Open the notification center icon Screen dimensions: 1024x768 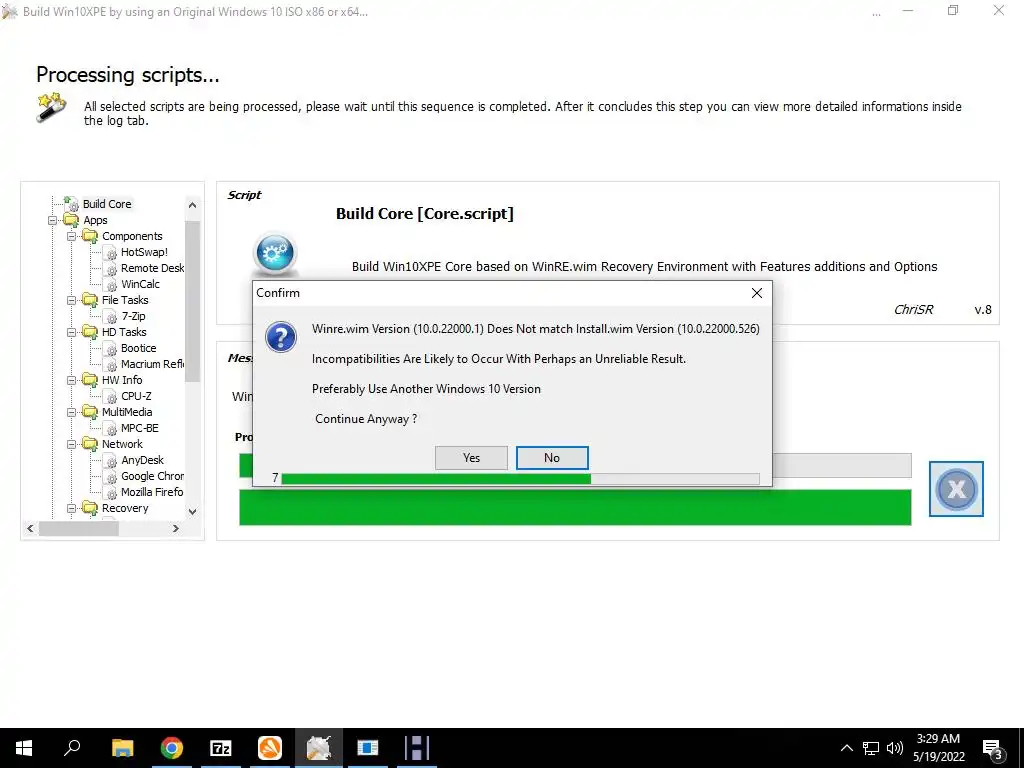point(993,750)
